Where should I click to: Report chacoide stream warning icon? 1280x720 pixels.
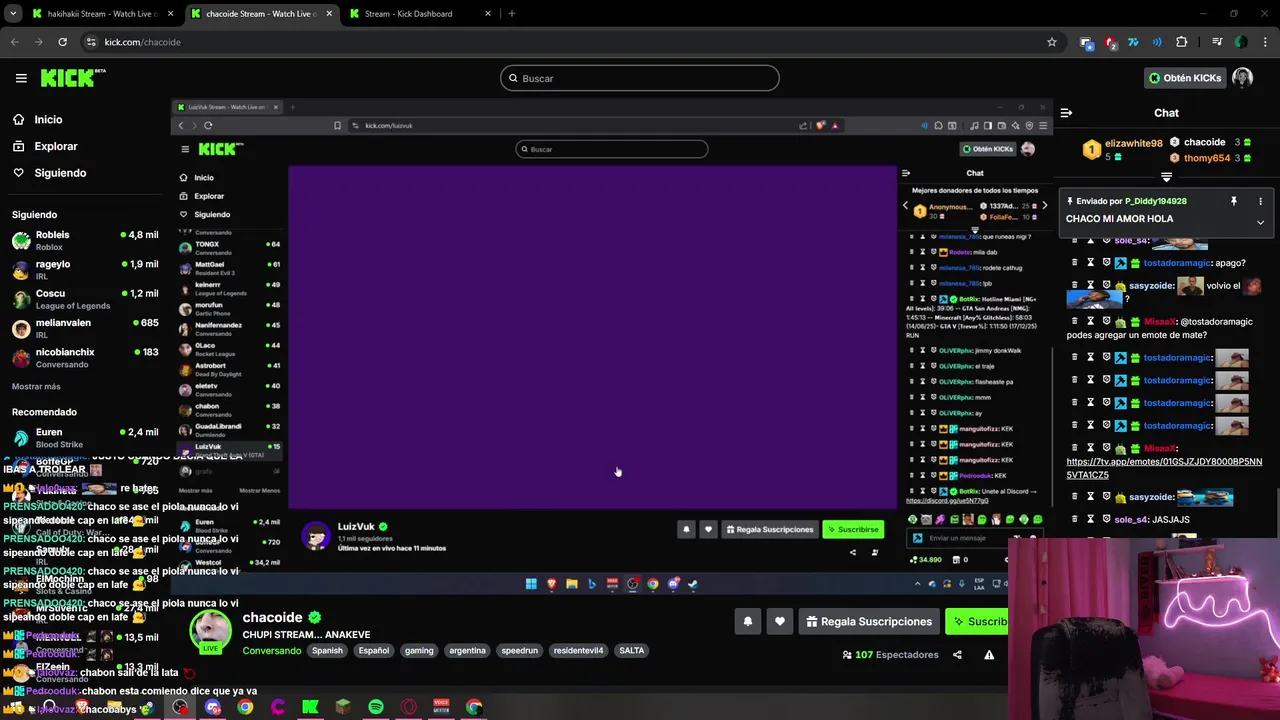[x=989, y=655]
